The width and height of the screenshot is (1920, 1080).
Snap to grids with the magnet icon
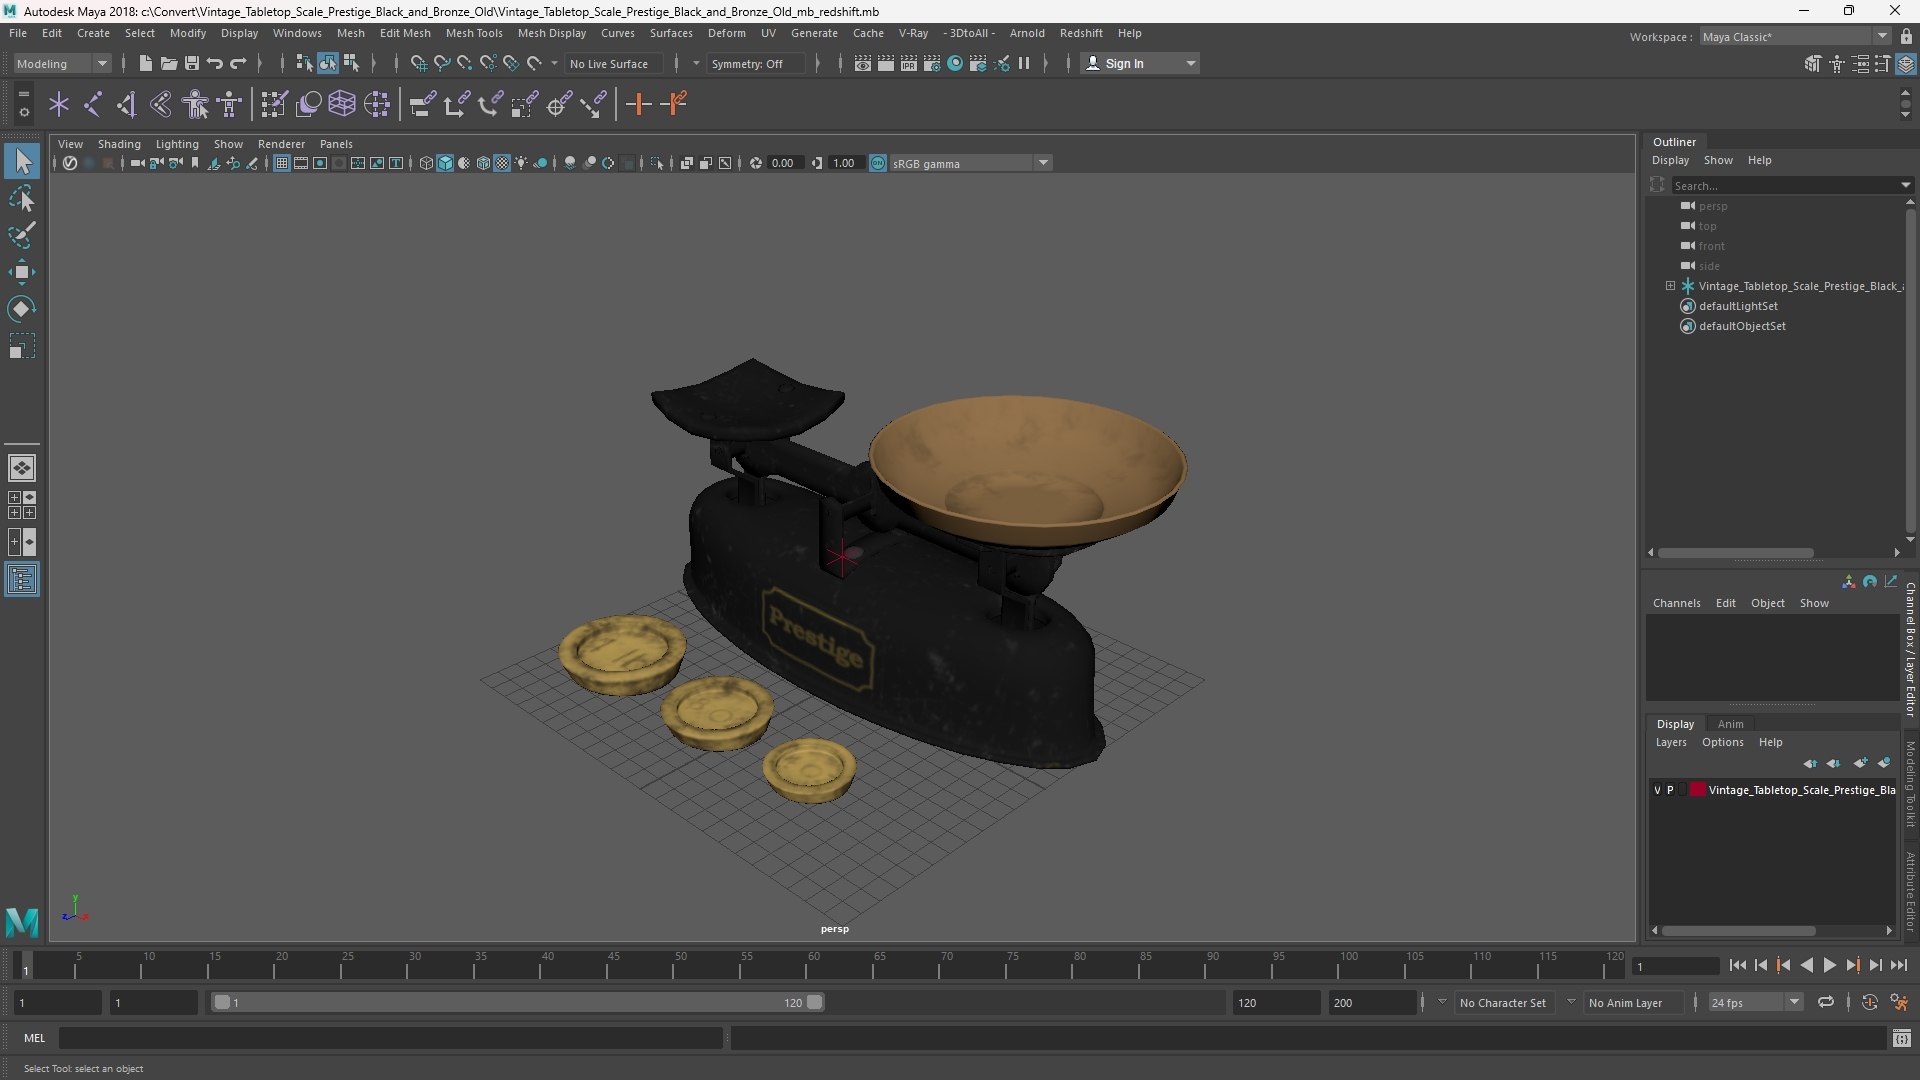click(x=419, y=63)
